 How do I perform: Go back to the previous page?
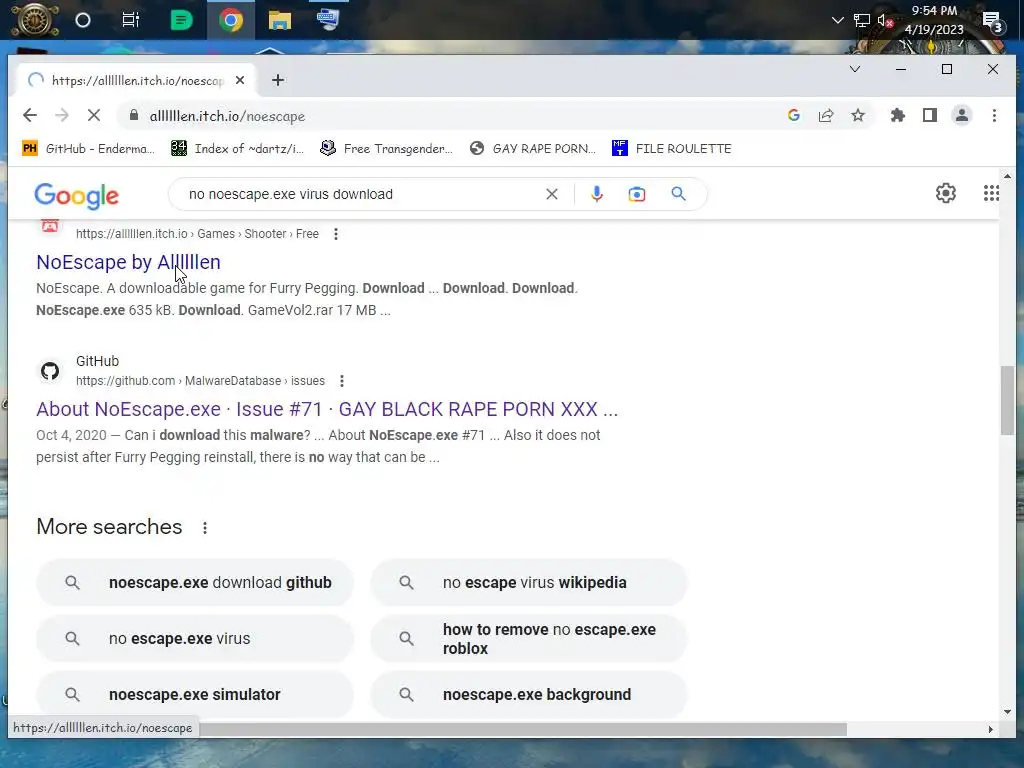click(30, 116)
